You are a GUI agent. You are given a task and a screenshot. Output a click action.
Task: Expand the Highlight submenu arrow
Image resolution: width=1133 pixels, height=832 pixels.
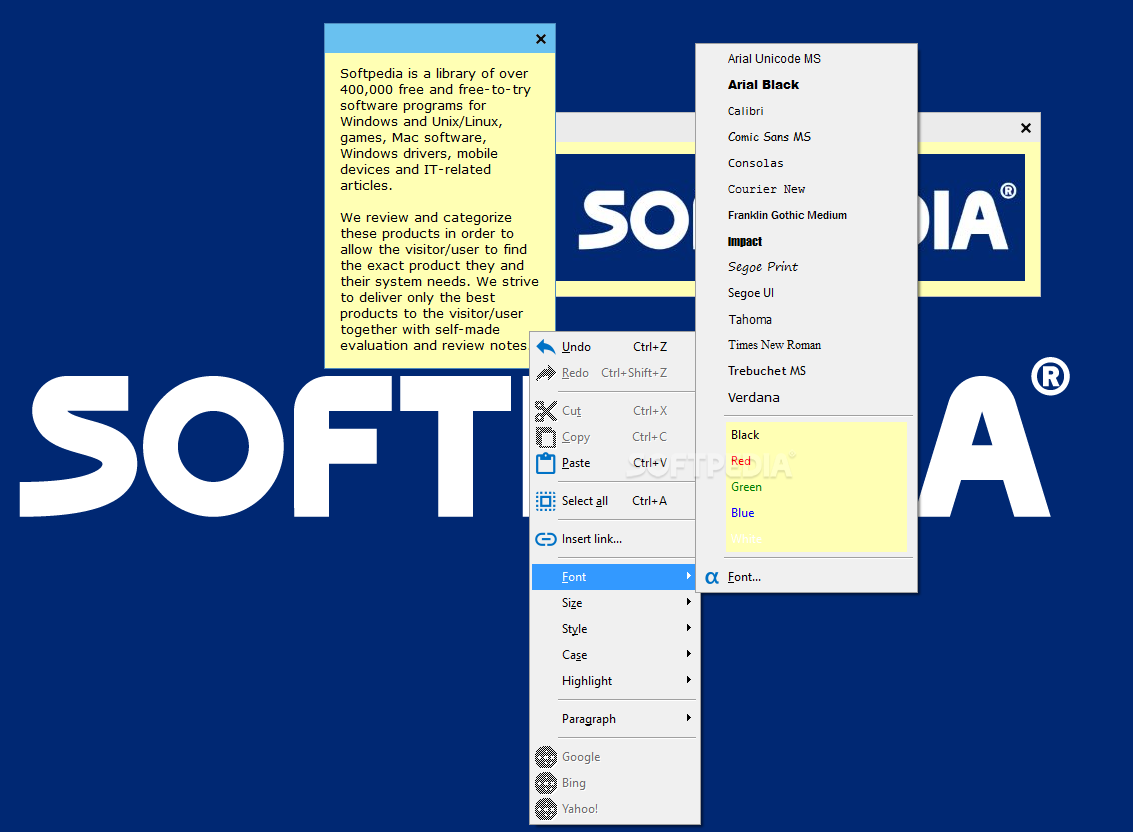tap(689, 680)
